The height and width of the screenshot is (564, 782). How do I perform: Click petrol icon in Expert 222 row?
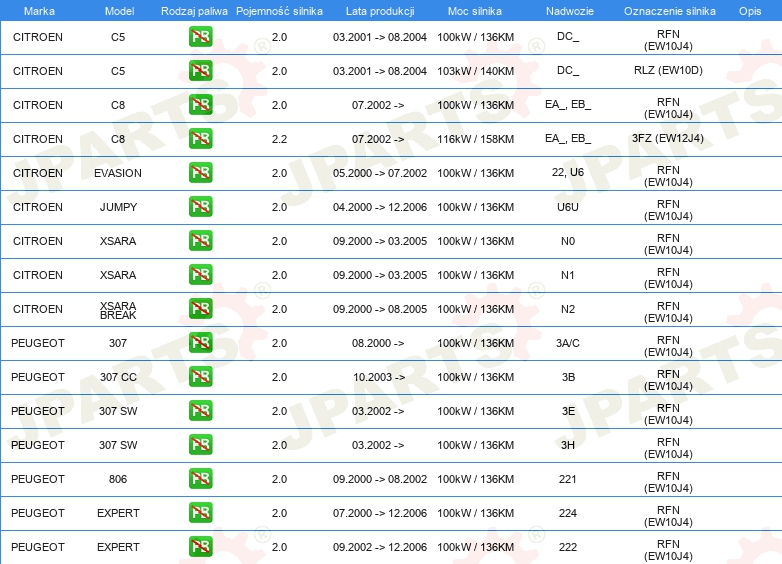click(200, 546)
